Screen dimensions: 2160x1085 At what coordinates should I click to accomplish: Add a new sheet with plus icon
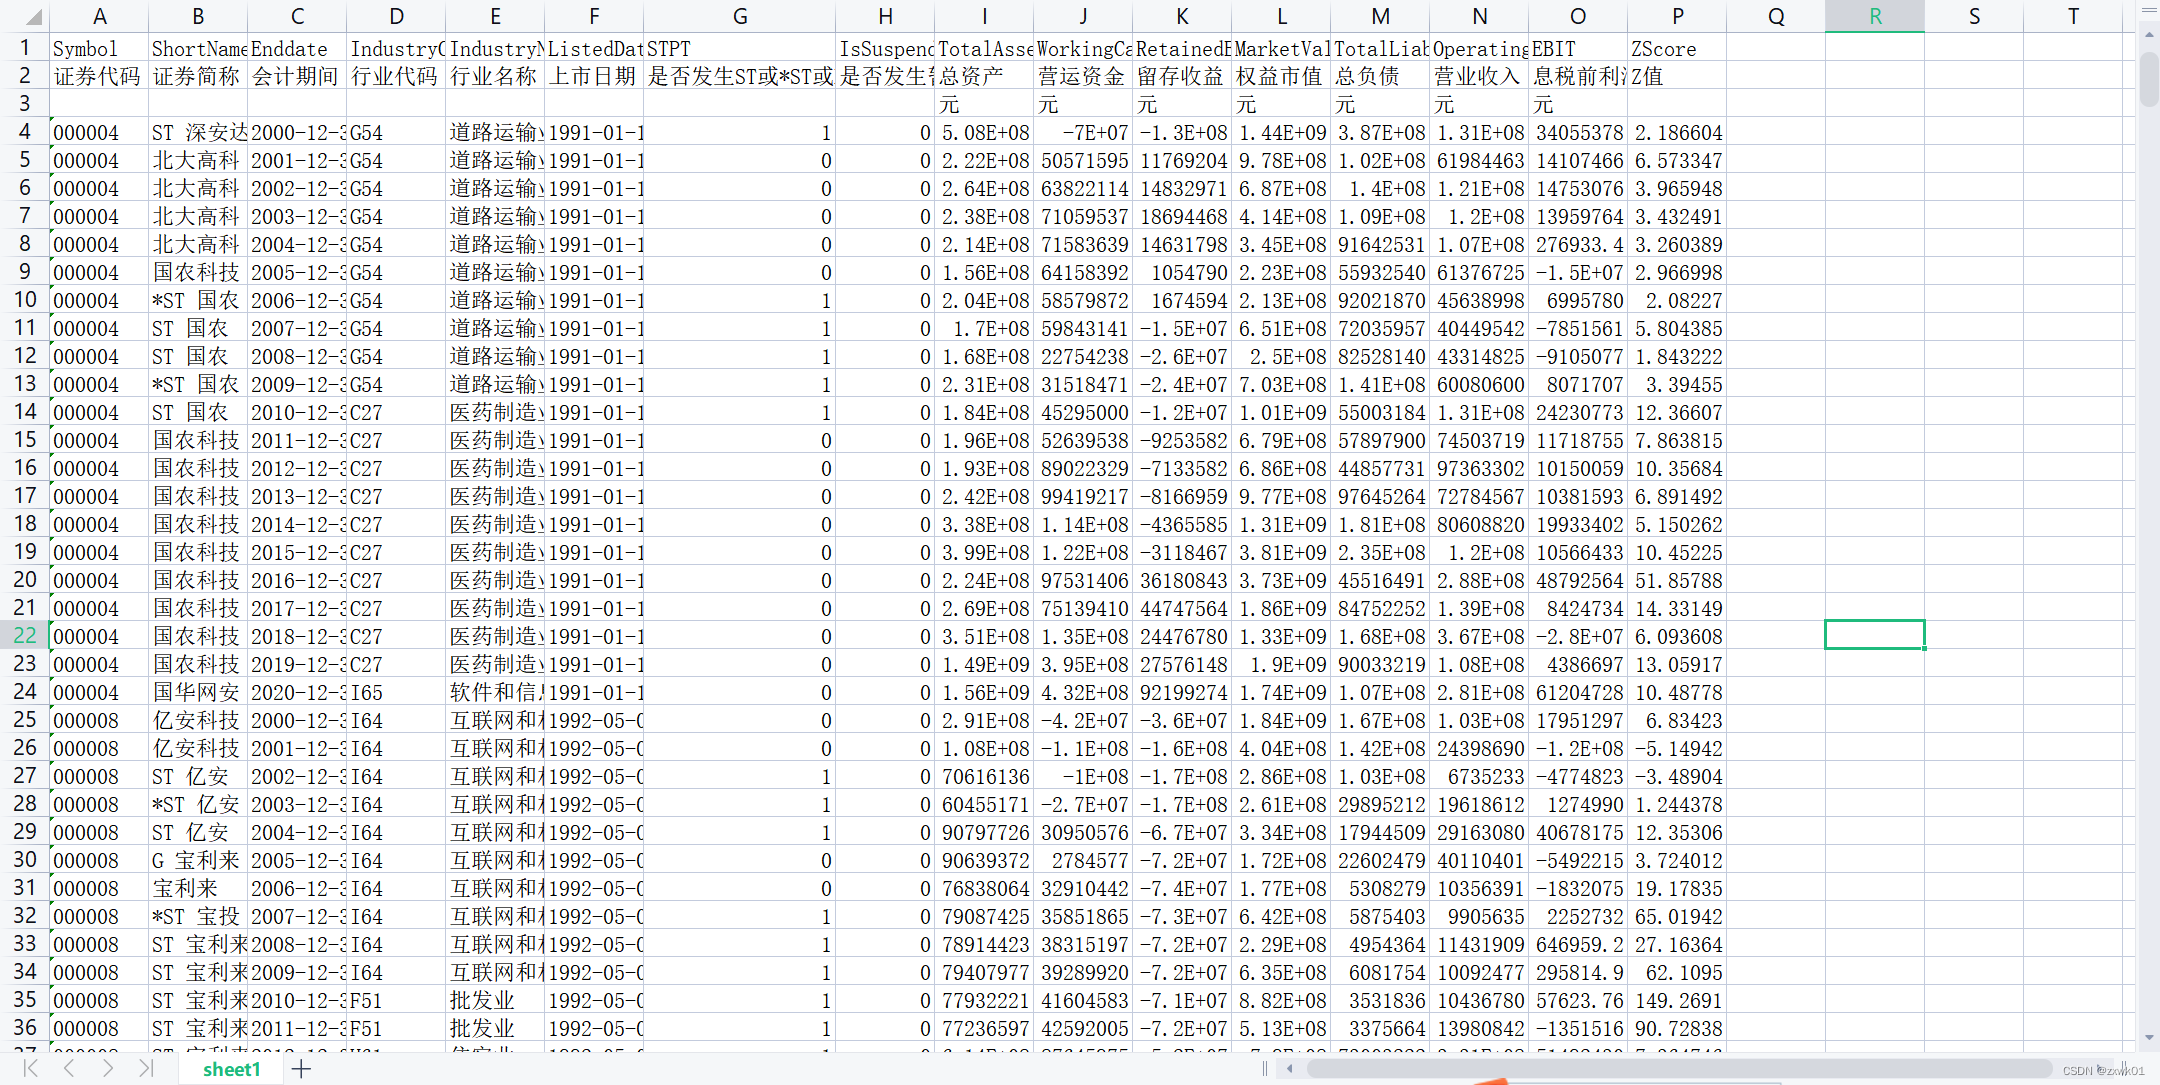tap(301, 1069)
